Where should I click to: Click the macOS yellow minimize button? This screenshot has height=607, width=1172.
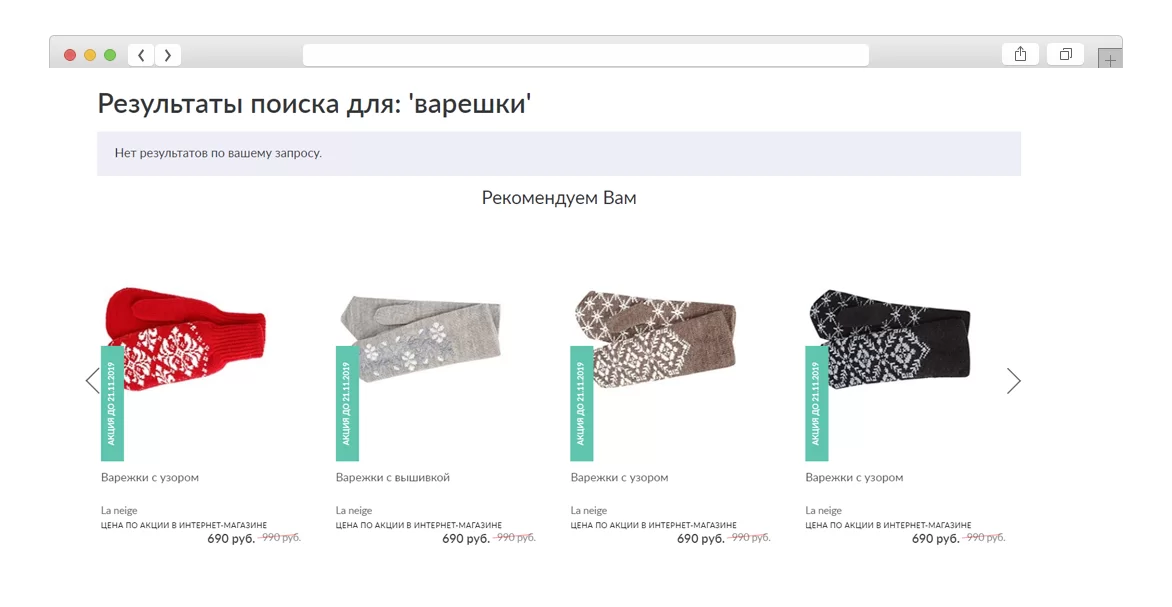click(90, 55)
